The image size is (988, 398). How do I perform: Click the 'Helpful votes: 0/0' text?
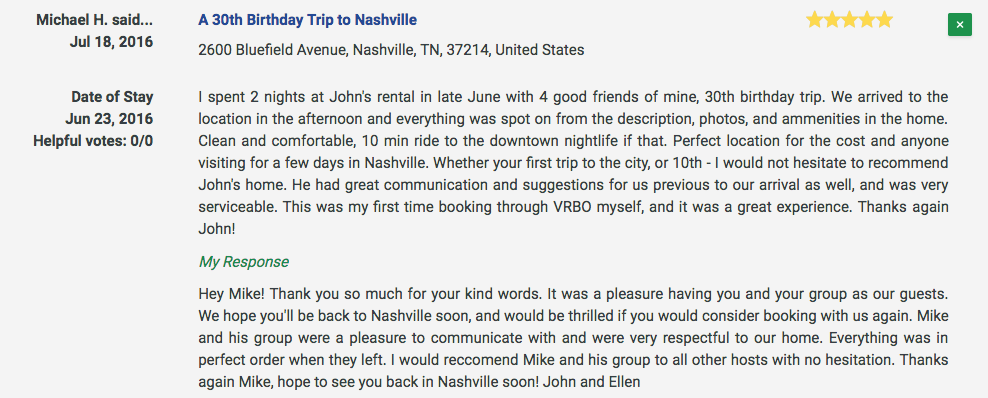click(93, 140)
